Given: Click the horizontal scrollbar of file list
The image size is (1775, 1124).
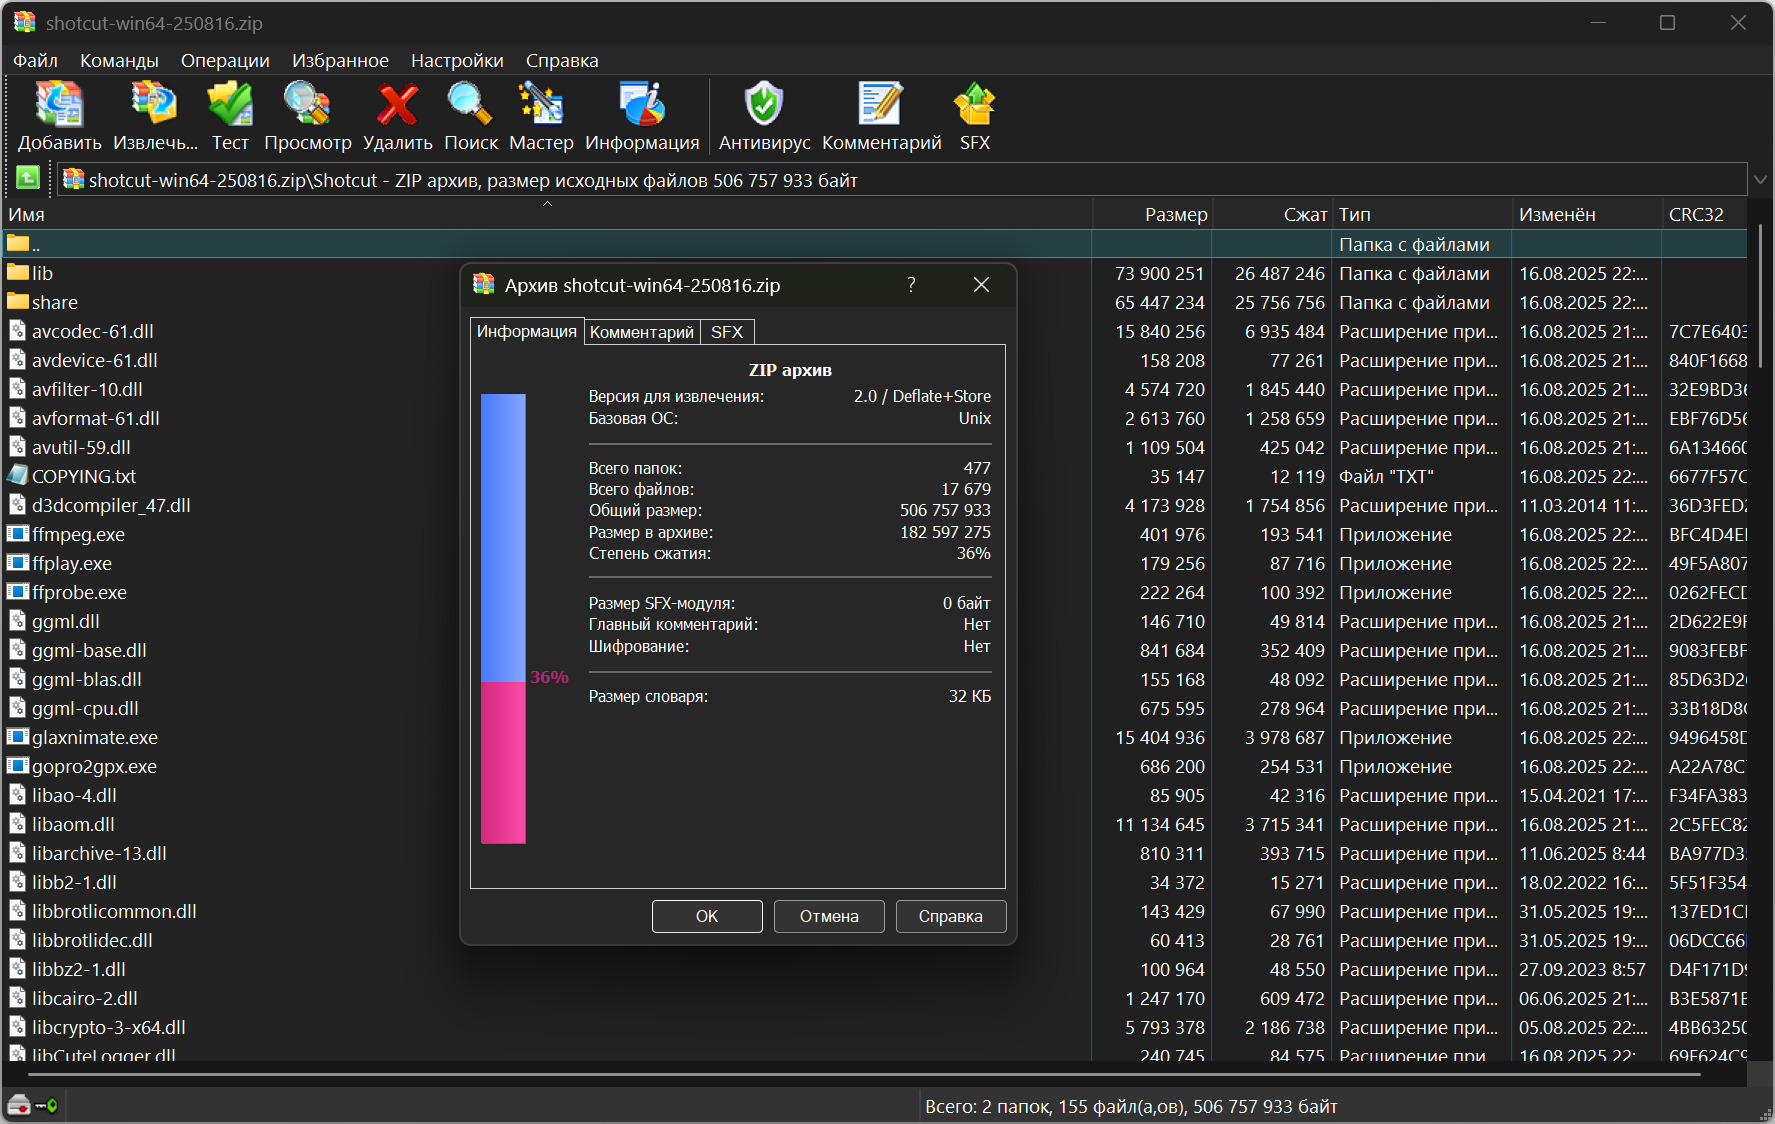Looking at the screenshot, I should pyautogui.click(x=864, y=1075).
